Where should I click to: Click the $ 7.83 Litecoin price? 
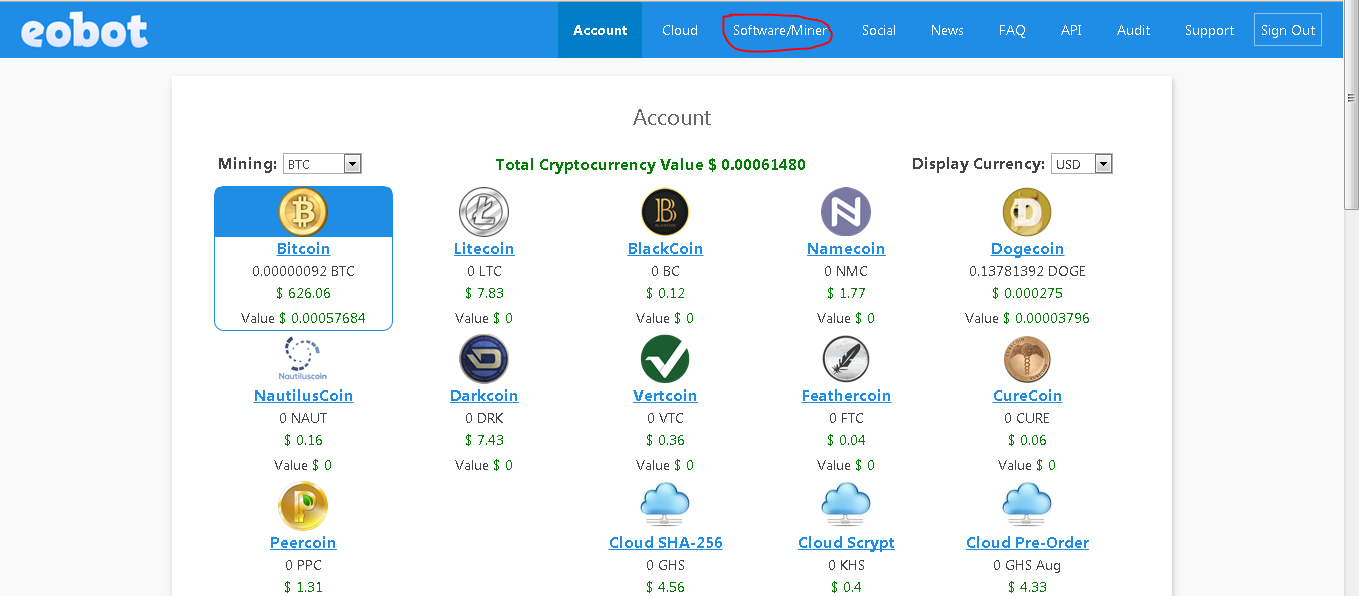click(484, 293)
